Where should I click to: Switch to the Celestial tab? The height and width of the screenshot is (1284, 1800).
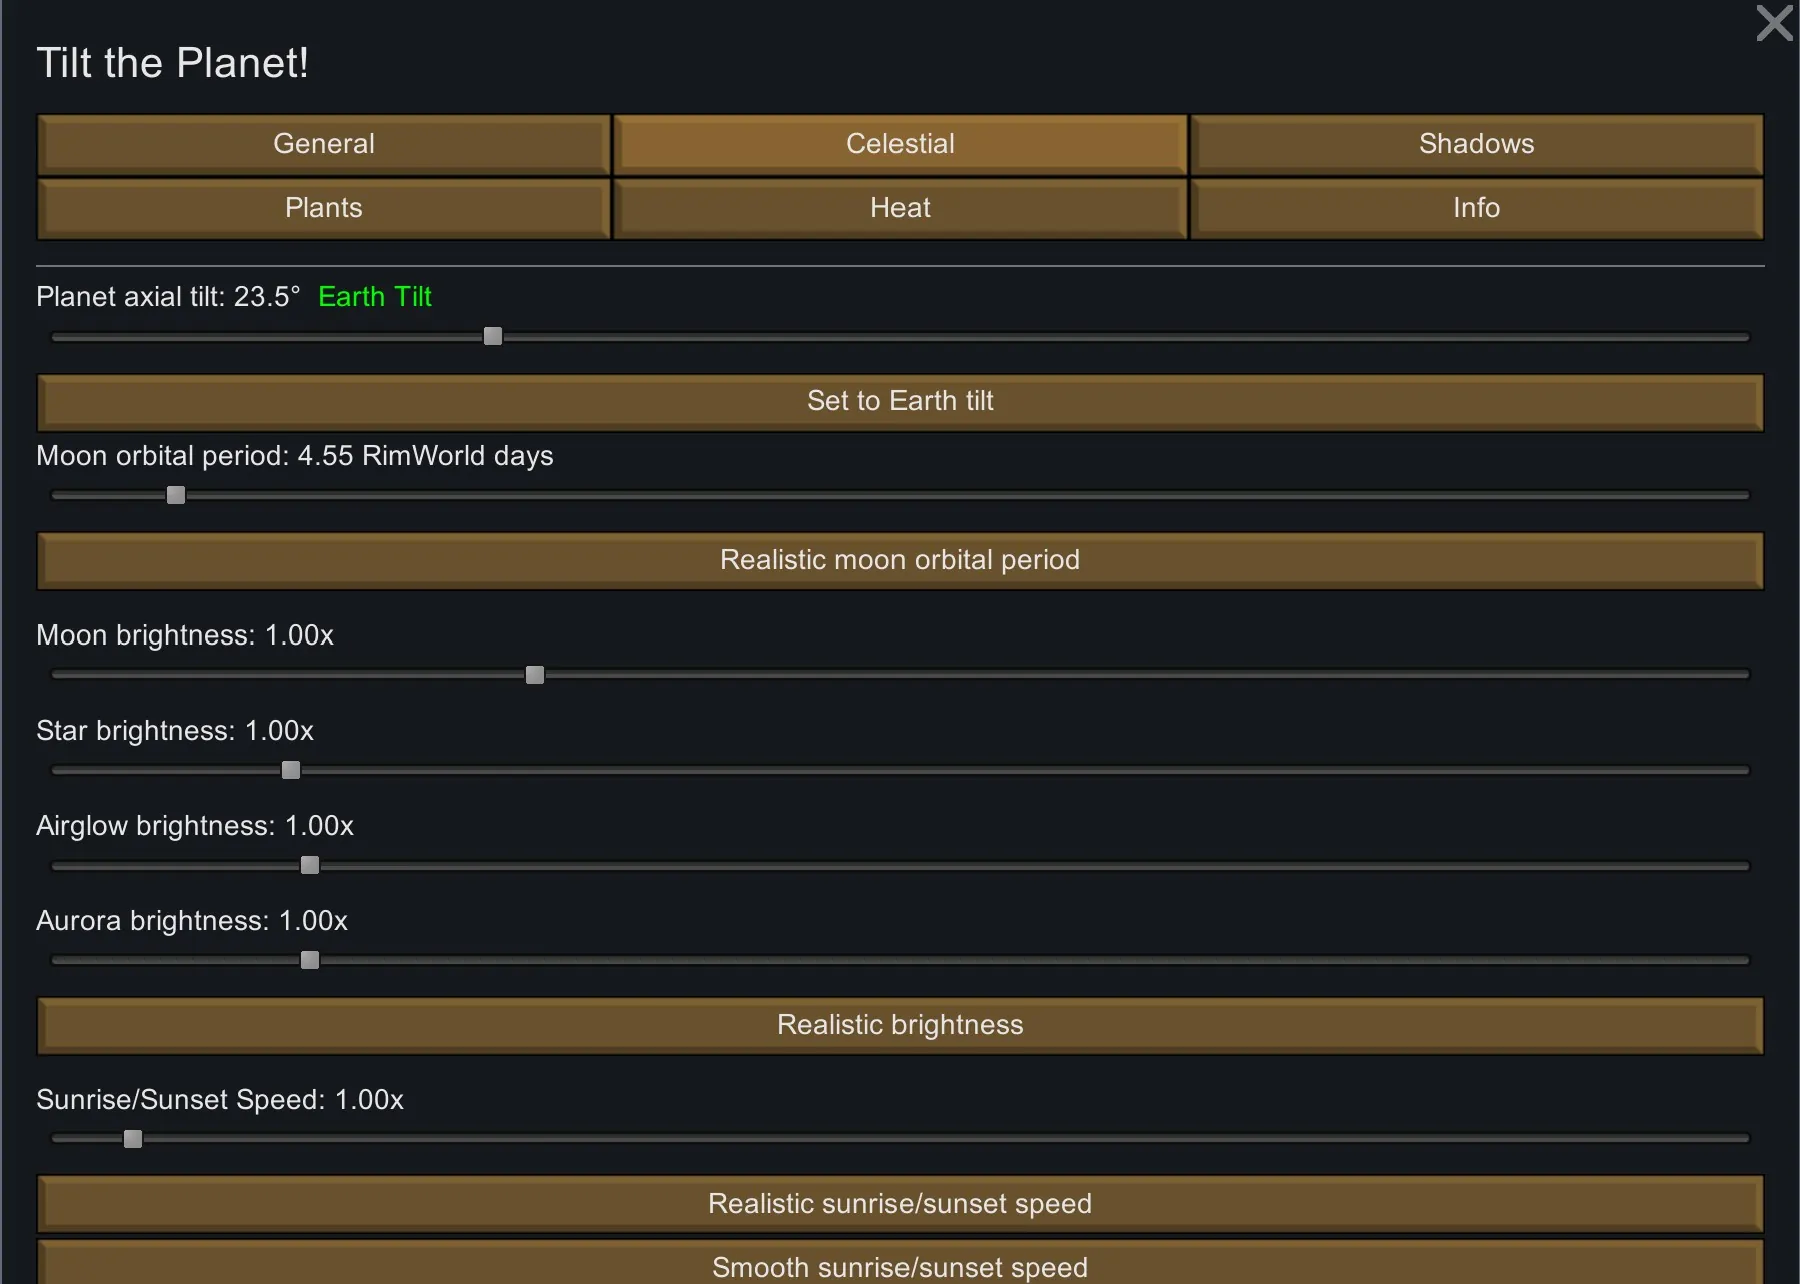[x=900, y=144]
